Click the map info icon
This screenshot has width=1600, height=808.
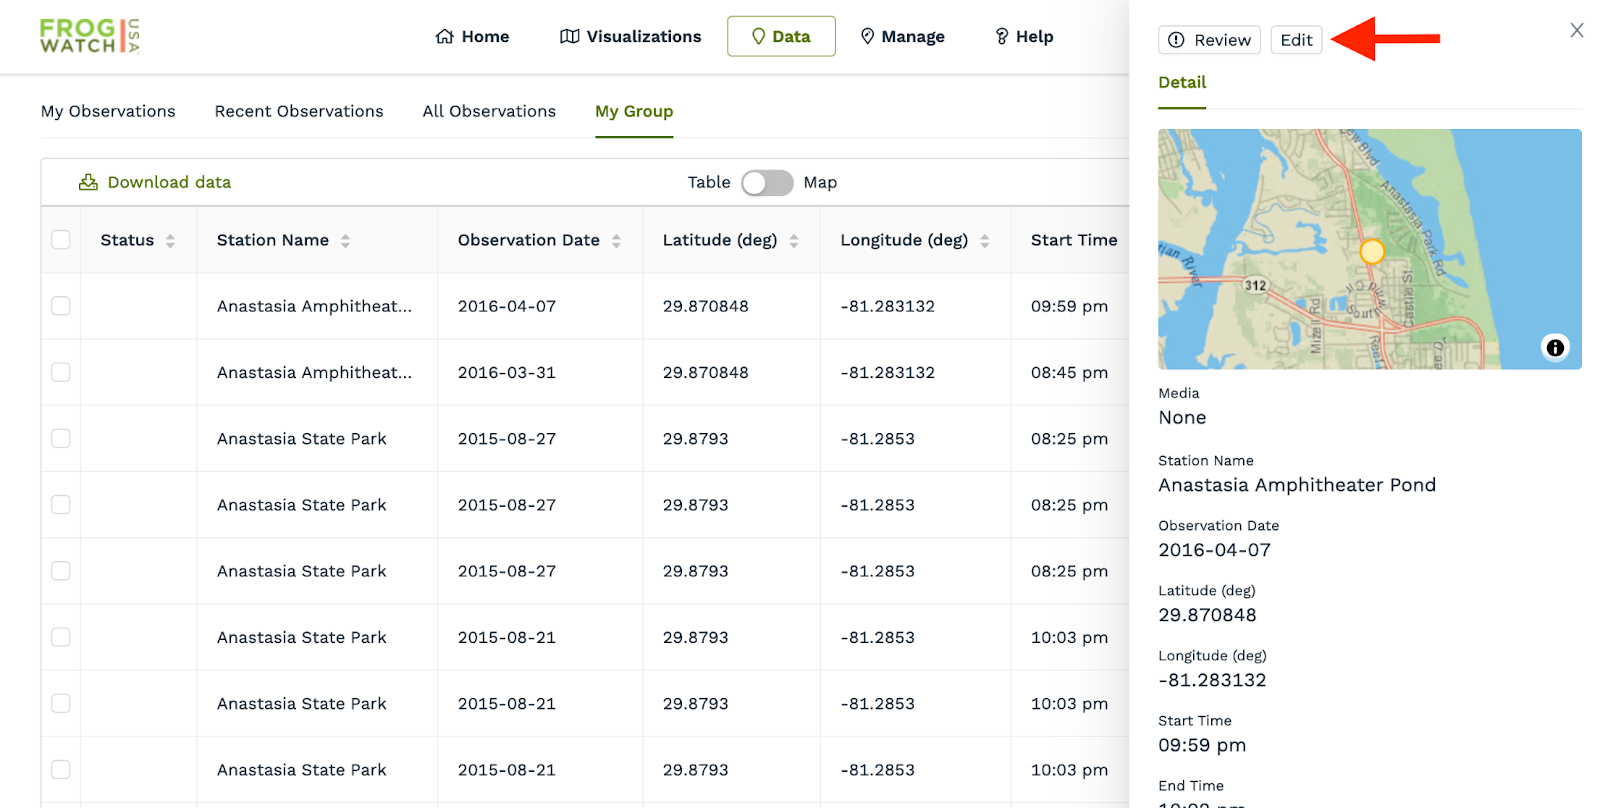[x=1555, y=348]
